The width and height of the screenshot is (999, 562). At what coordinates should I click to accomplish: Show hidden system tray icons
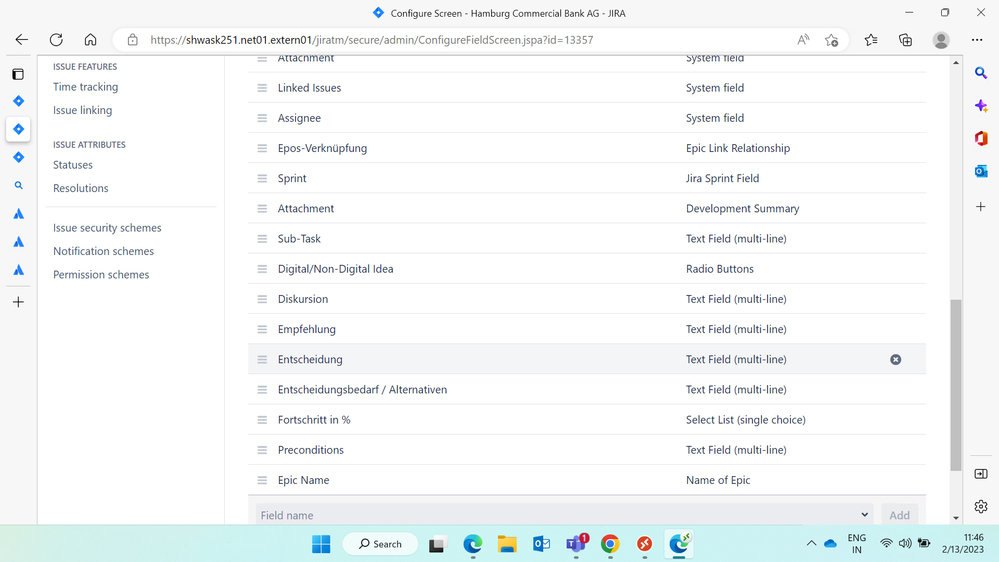click(x=811, y=544)
